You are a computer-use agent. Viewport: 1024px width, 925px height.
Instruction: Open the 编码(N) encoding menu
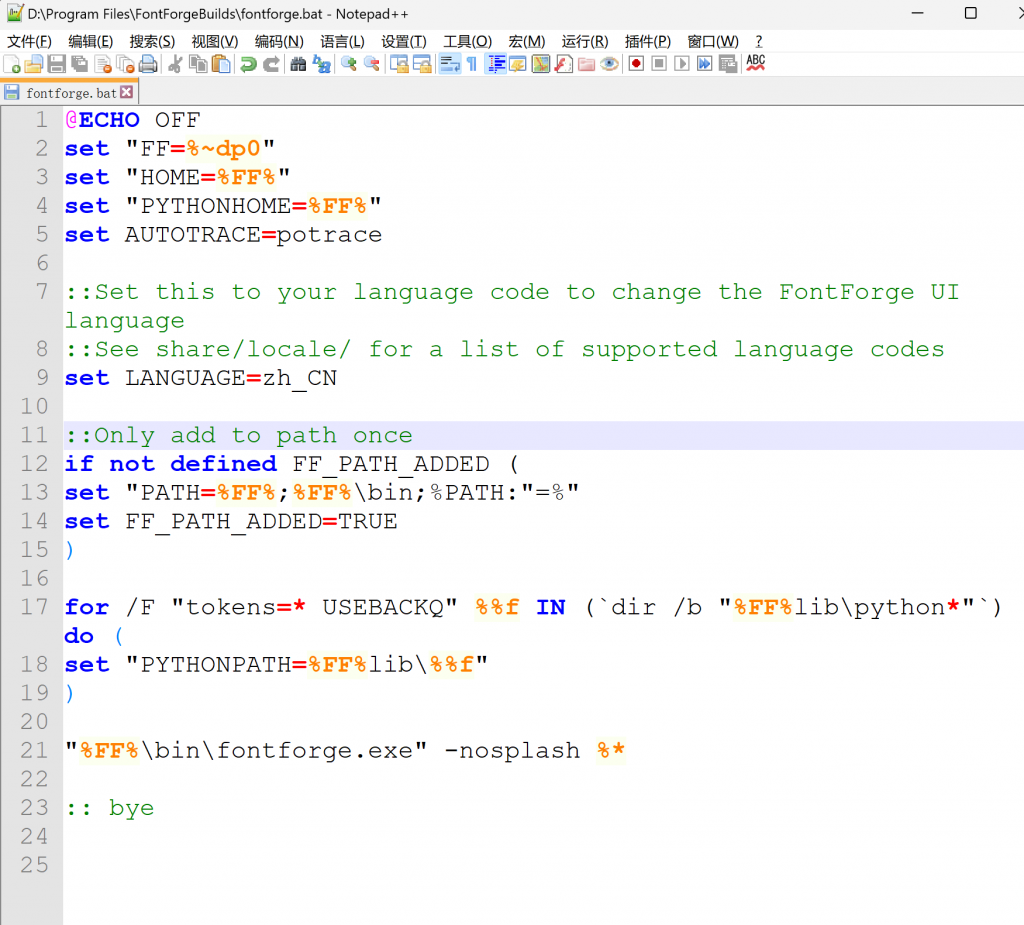pyautogui.click(x=279, y=41)
